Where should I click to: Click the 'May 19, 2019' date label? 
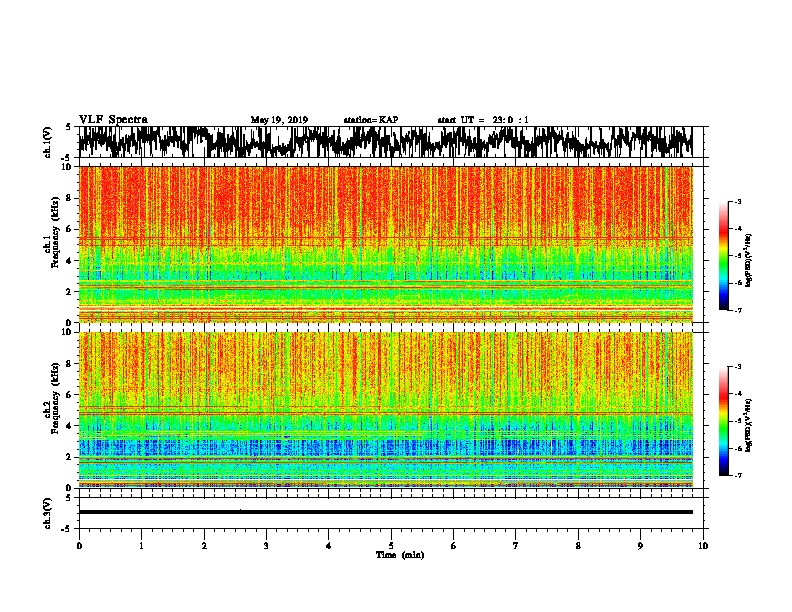(279, 120)
